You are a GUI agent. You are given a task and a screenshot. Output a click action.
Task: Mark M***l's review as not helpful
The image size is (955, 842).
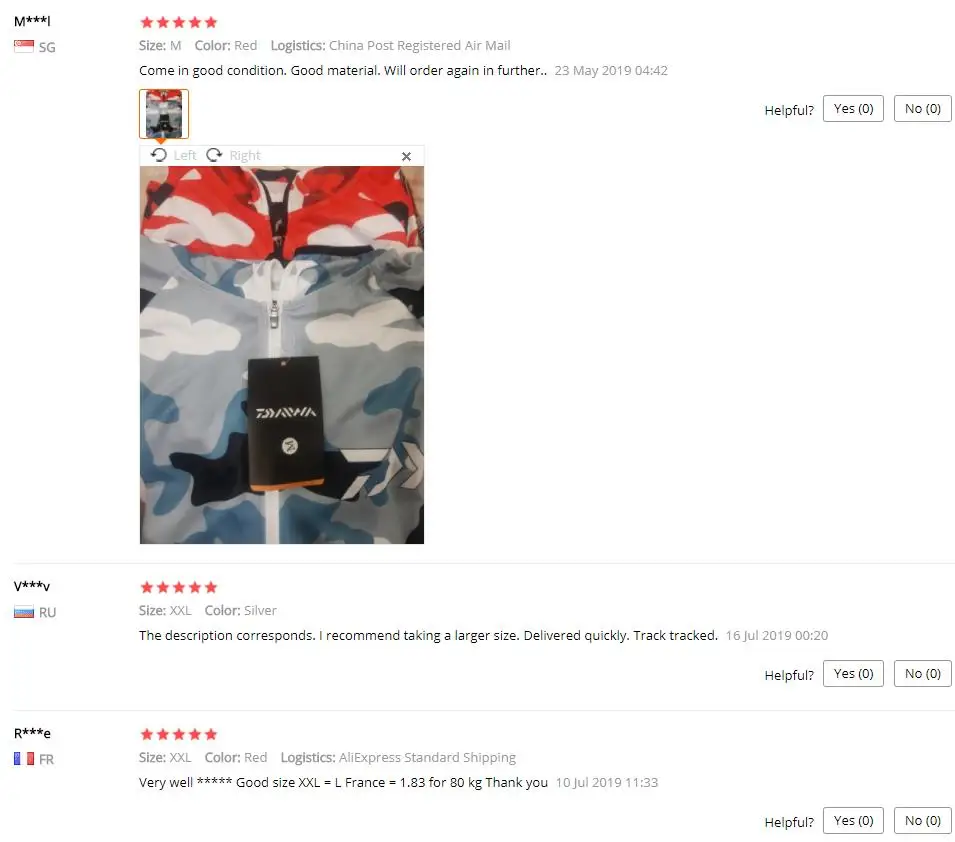(922, 108)
